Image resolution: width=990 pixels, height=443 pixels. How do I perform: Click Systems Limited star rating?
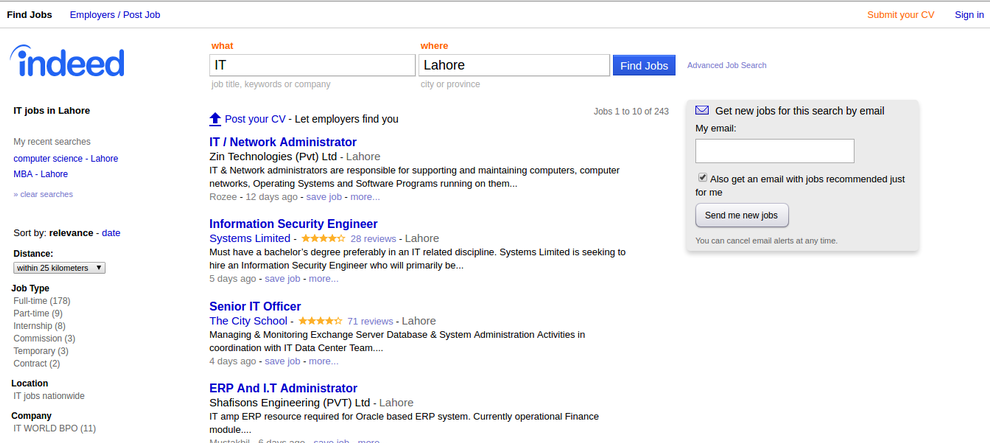pos(321,239)
